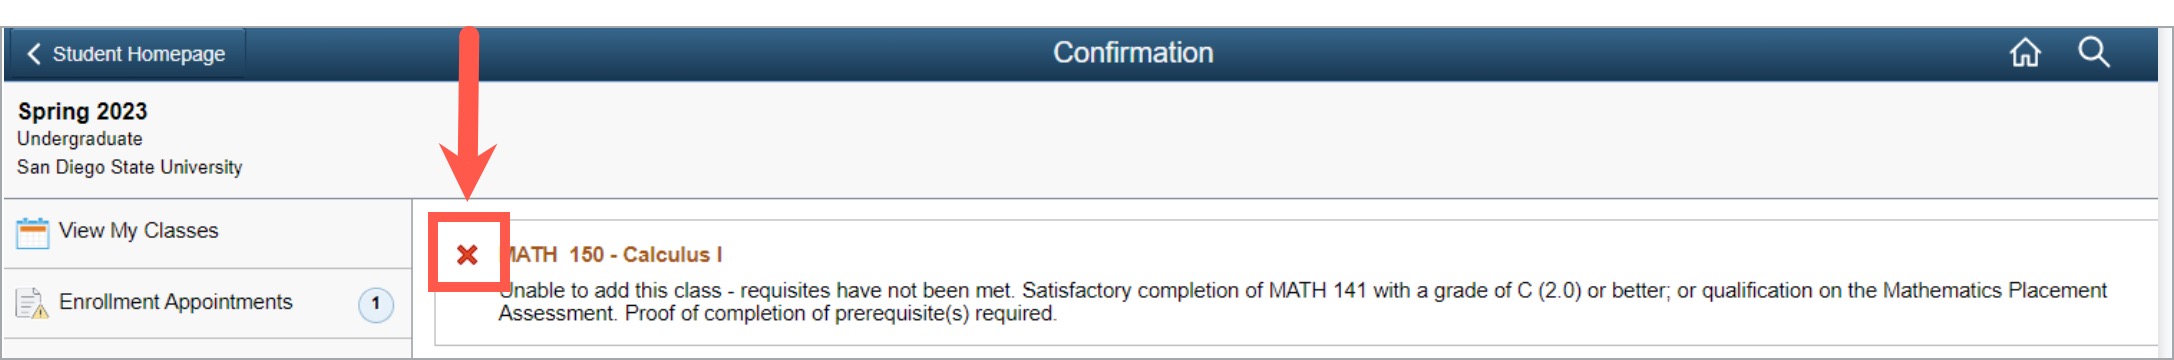Open Enrollment Appointments menu item
Screen dimensions: 2174x360
[208, 303]
